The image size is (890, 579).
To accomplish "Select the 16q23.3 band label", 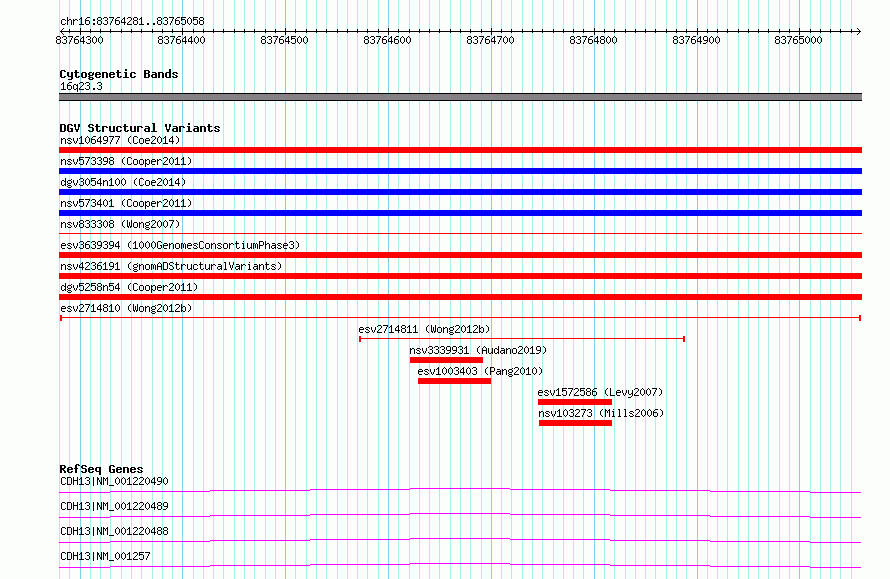I will (x=81, y=86).
